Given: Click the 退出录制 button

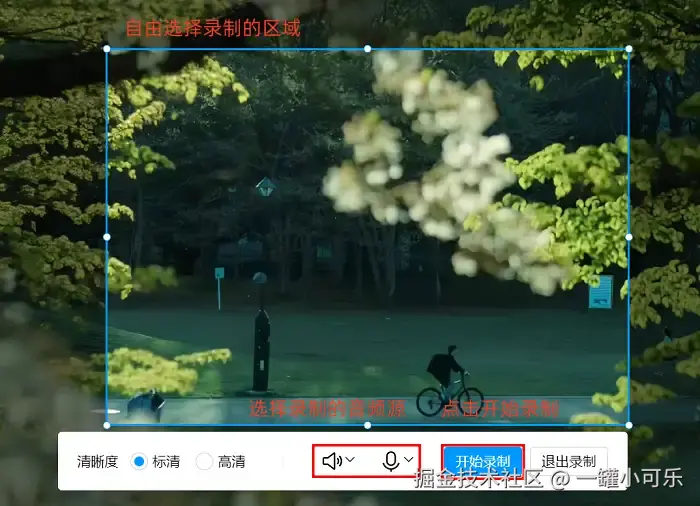Looking at the screenshot, I should (569, 461).
